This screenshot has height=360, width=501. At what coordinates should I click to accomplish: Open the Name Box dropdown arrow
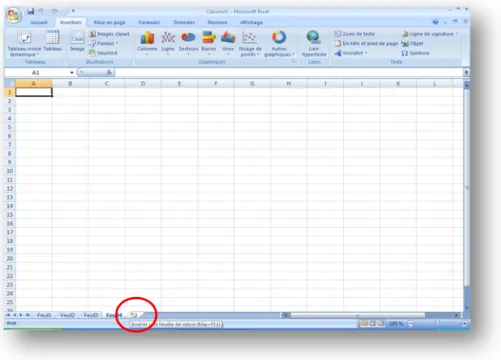[72, 72]
